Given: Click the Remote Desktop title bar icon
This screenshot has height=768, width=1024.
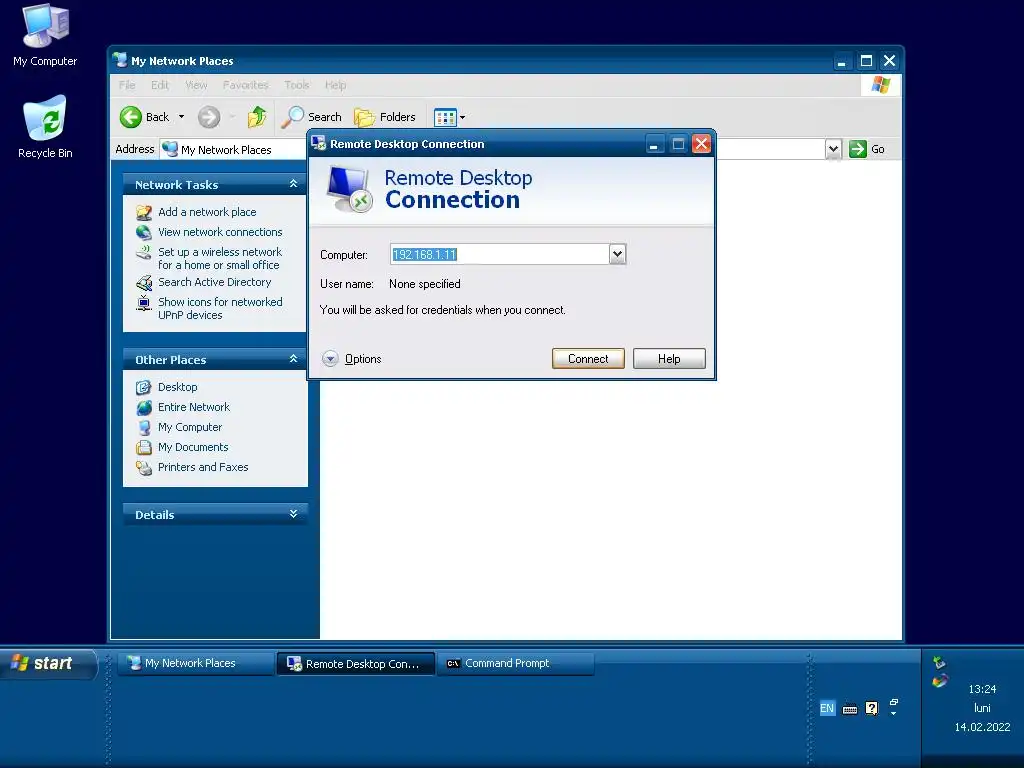Looking at the screenshot, I should (x=319, y=143).
